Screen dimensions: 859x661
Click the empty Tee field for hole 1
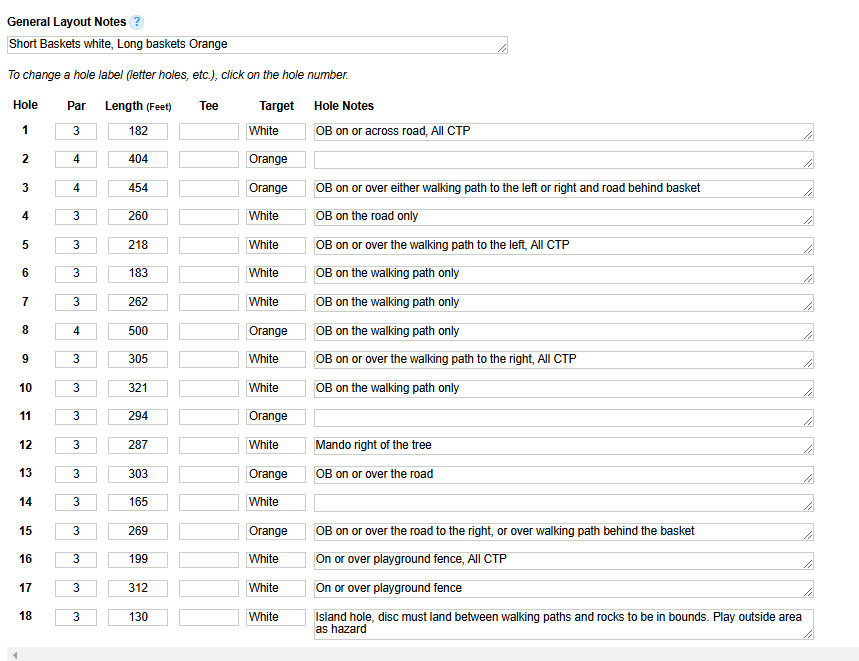209,131
